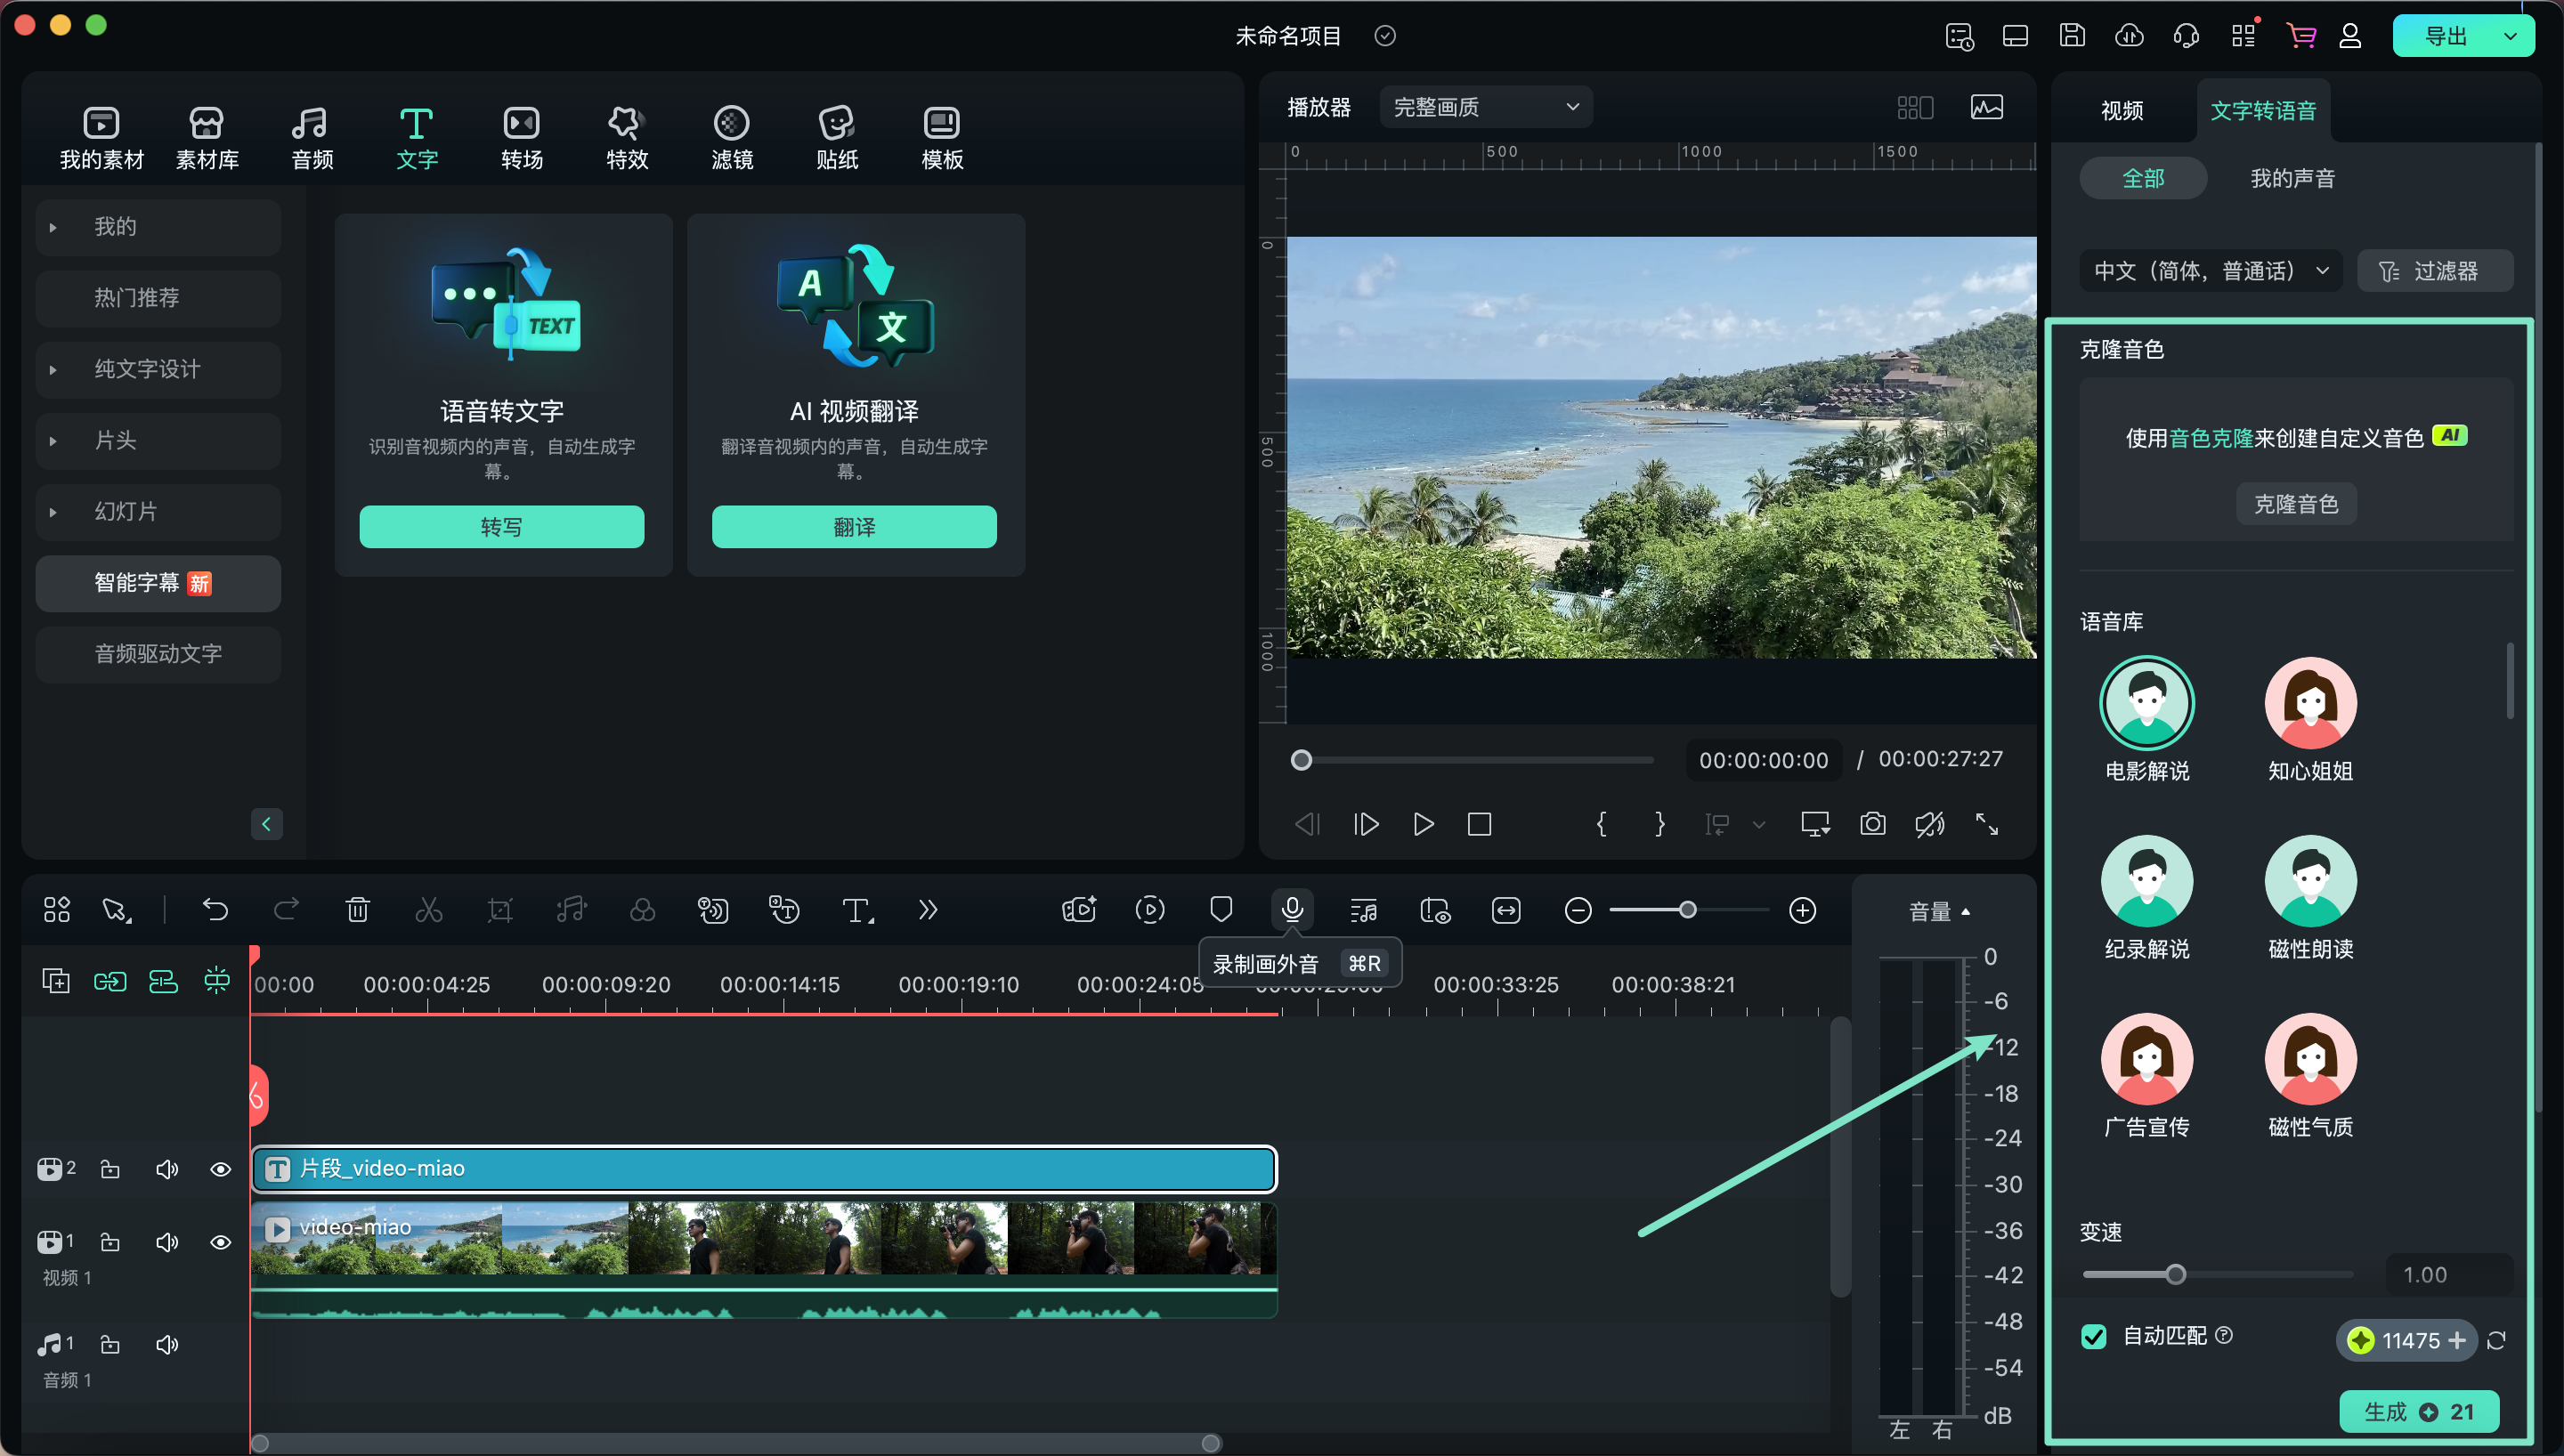
Task: Open the 模板 templates tab
Action: (x=942, y=137)
